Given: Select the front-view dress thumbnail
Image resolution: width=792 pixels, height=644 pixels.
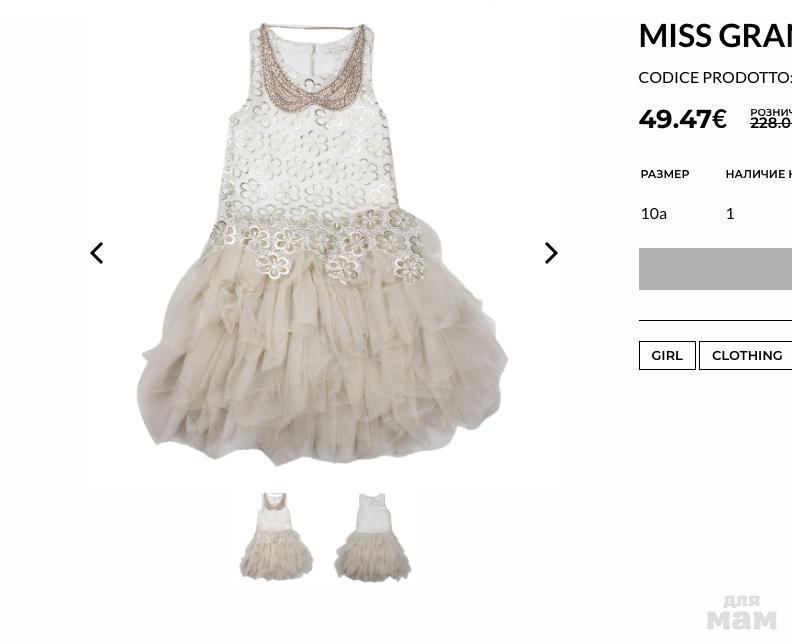Looking at the screenshot, I should (275, 537).
